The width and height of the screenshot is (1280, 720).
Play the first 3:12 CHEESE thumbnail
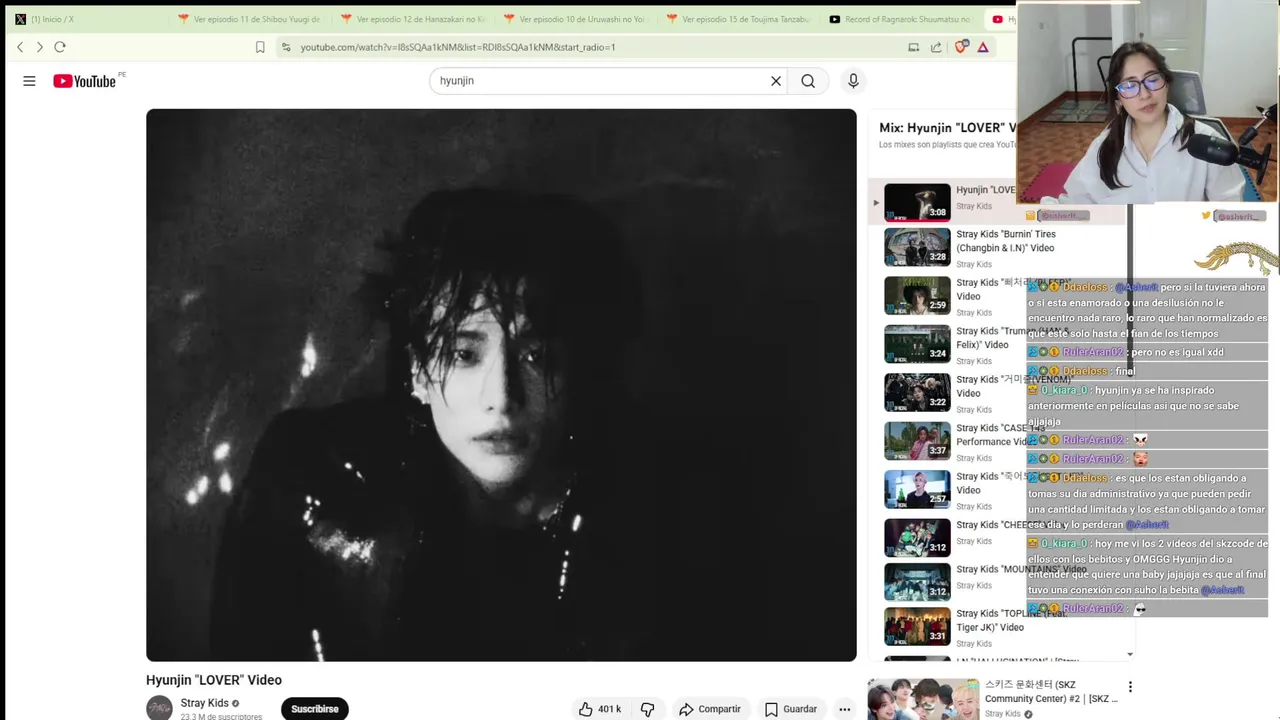pos(917,538)
